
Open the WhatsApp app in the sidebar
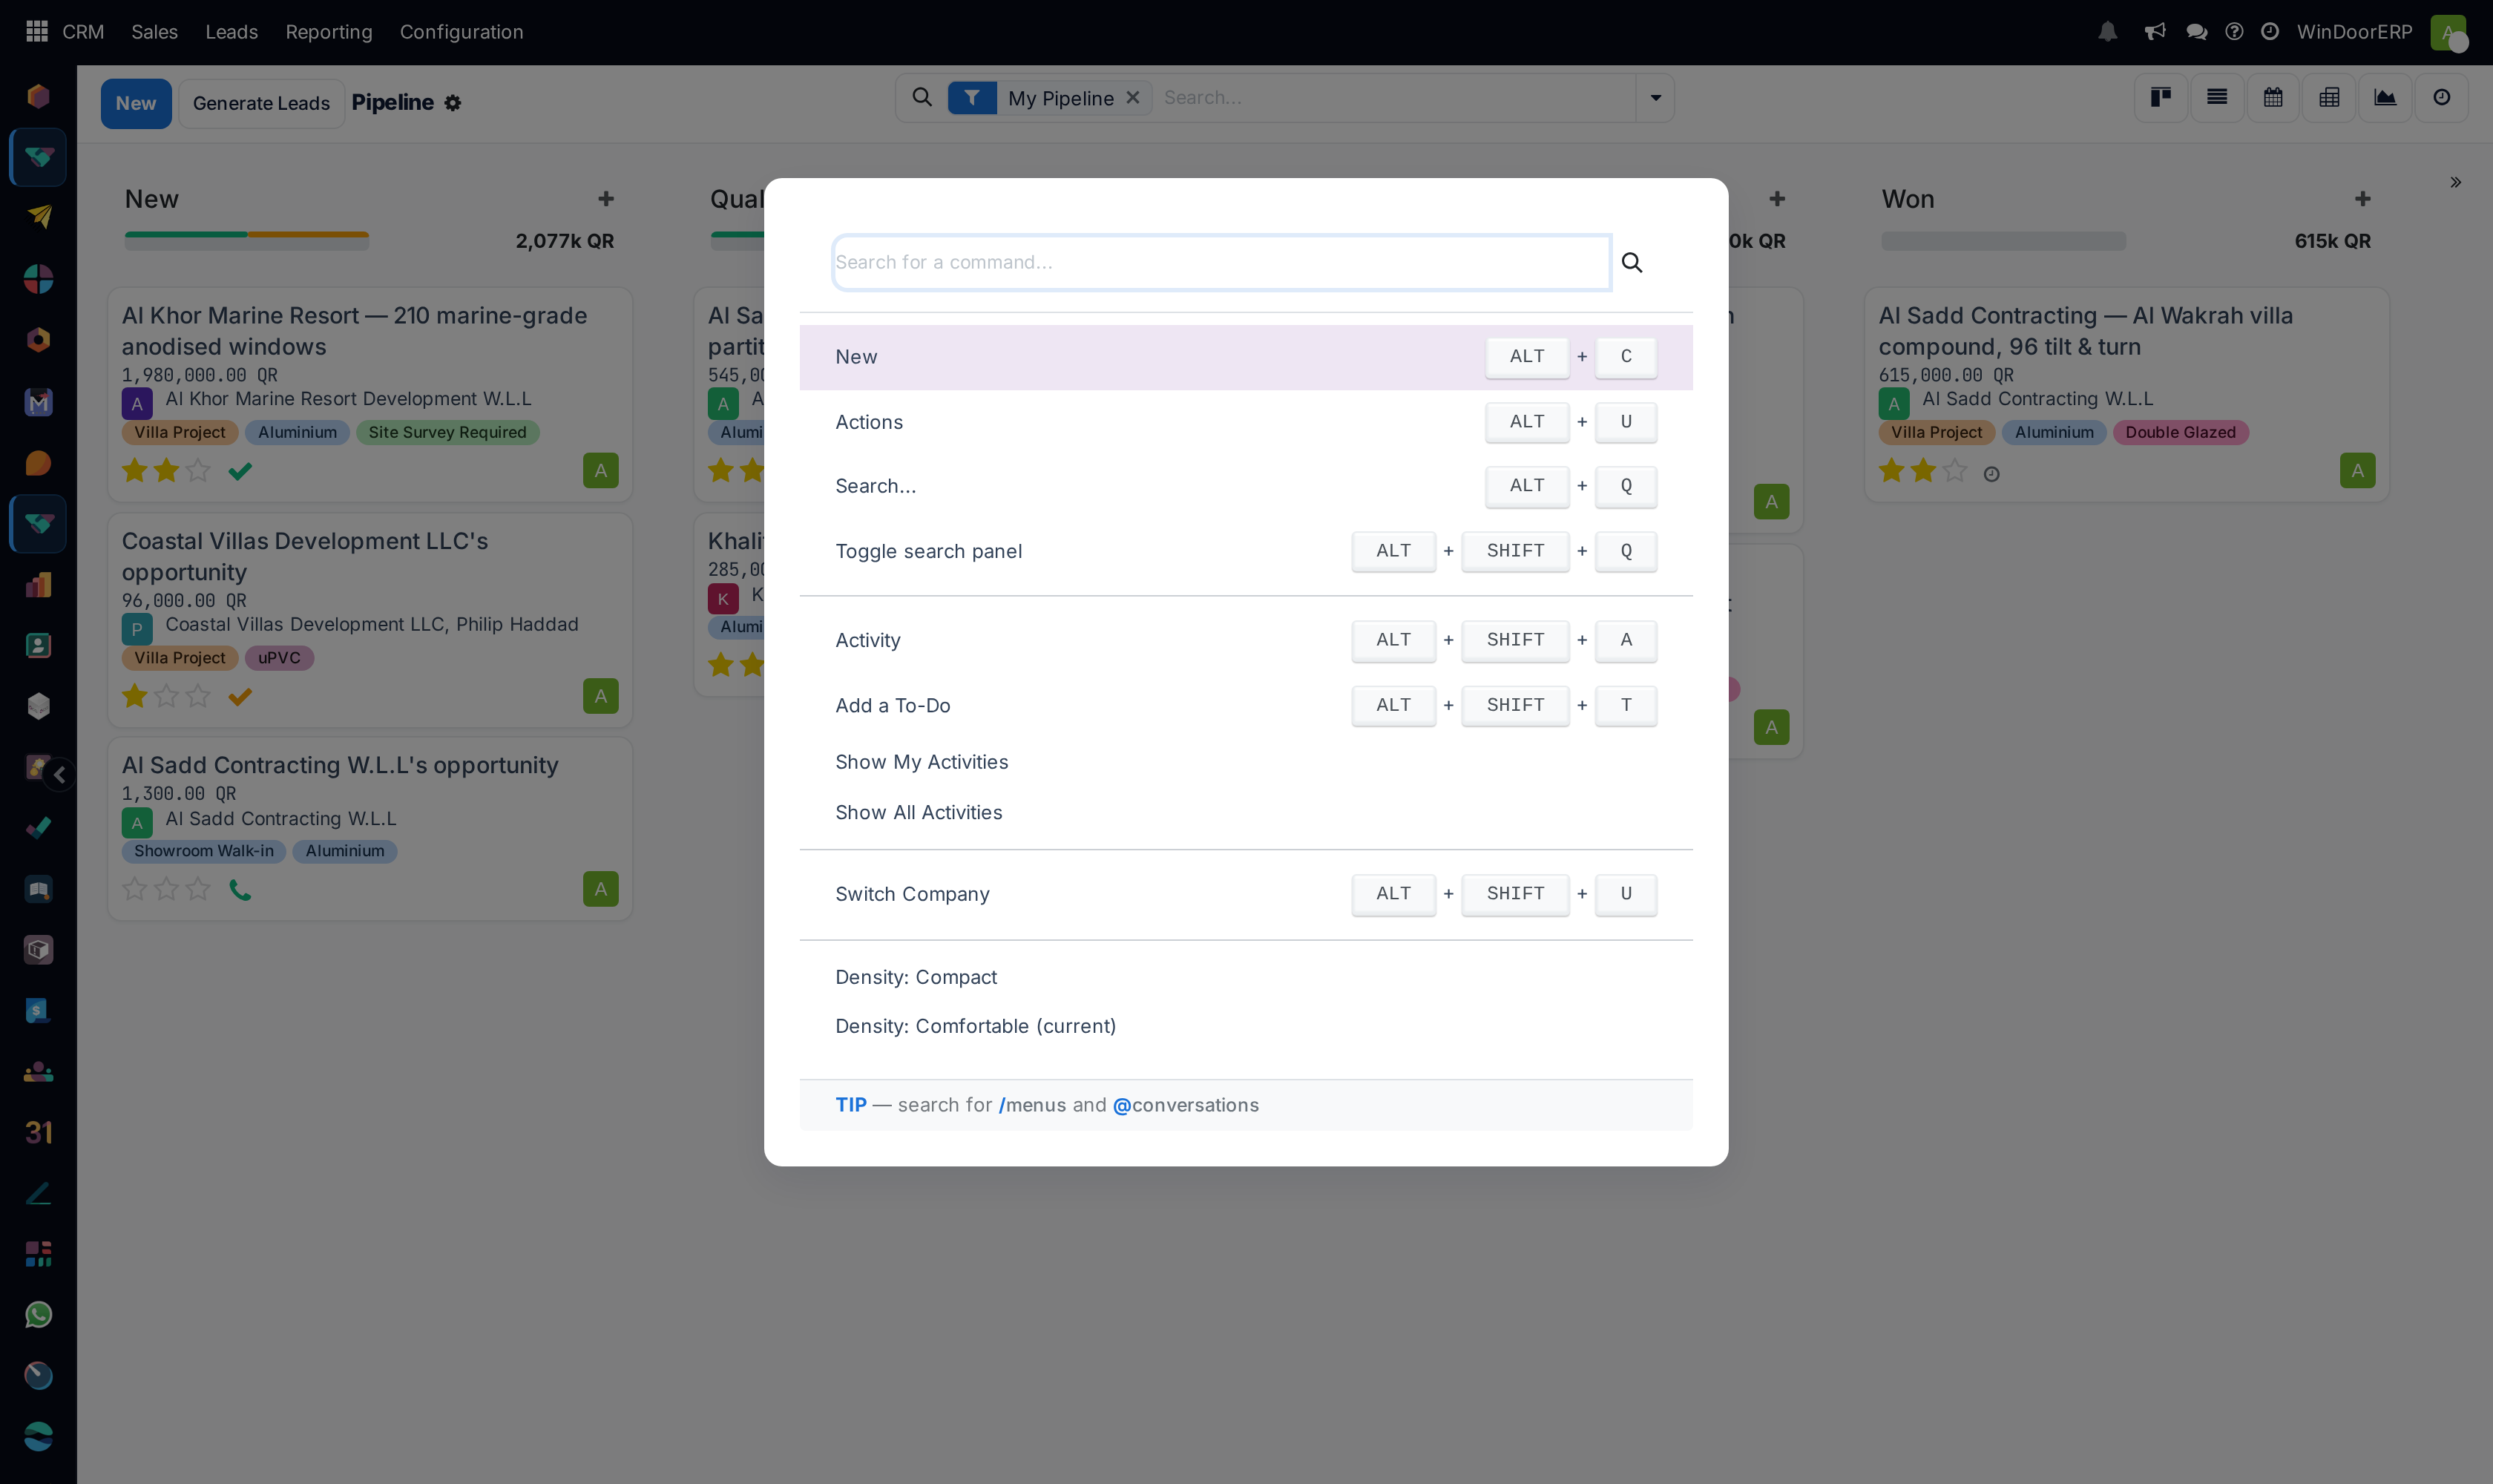38,1314
